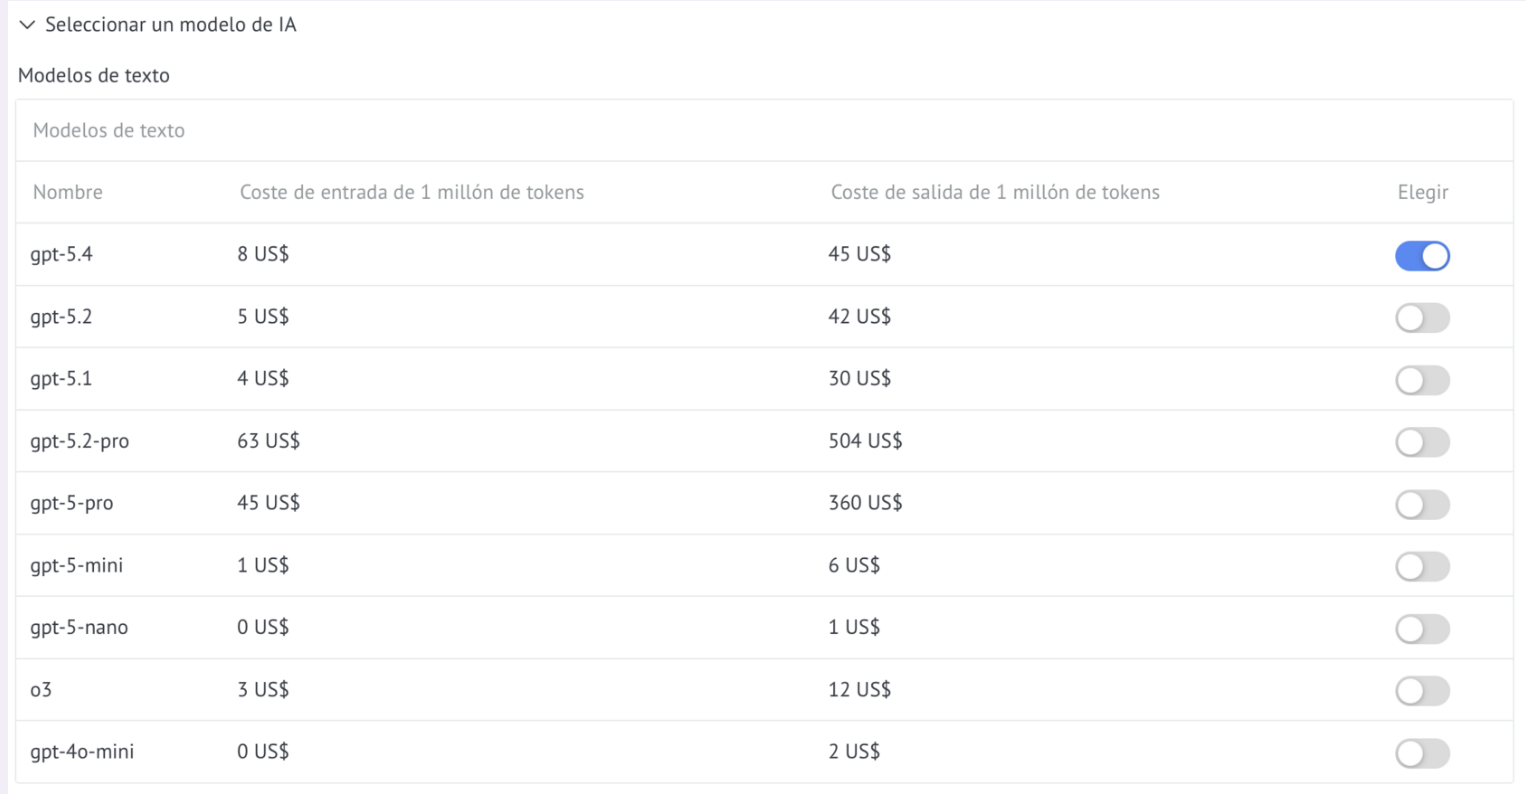Click the o3 model name
The width and height of the screenshot is (1526, 794).
[x=41, y=689]
